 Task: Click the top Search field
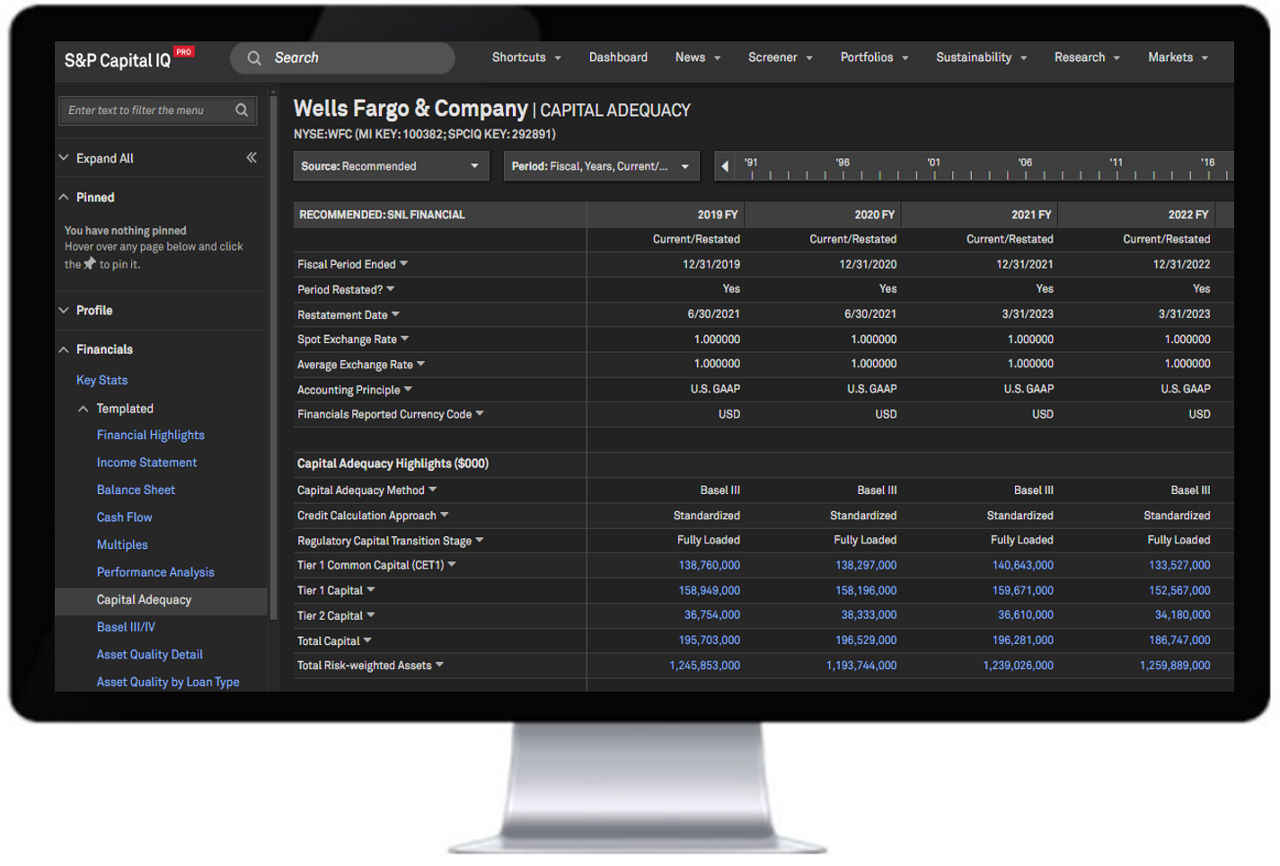(x=342, y=58)
